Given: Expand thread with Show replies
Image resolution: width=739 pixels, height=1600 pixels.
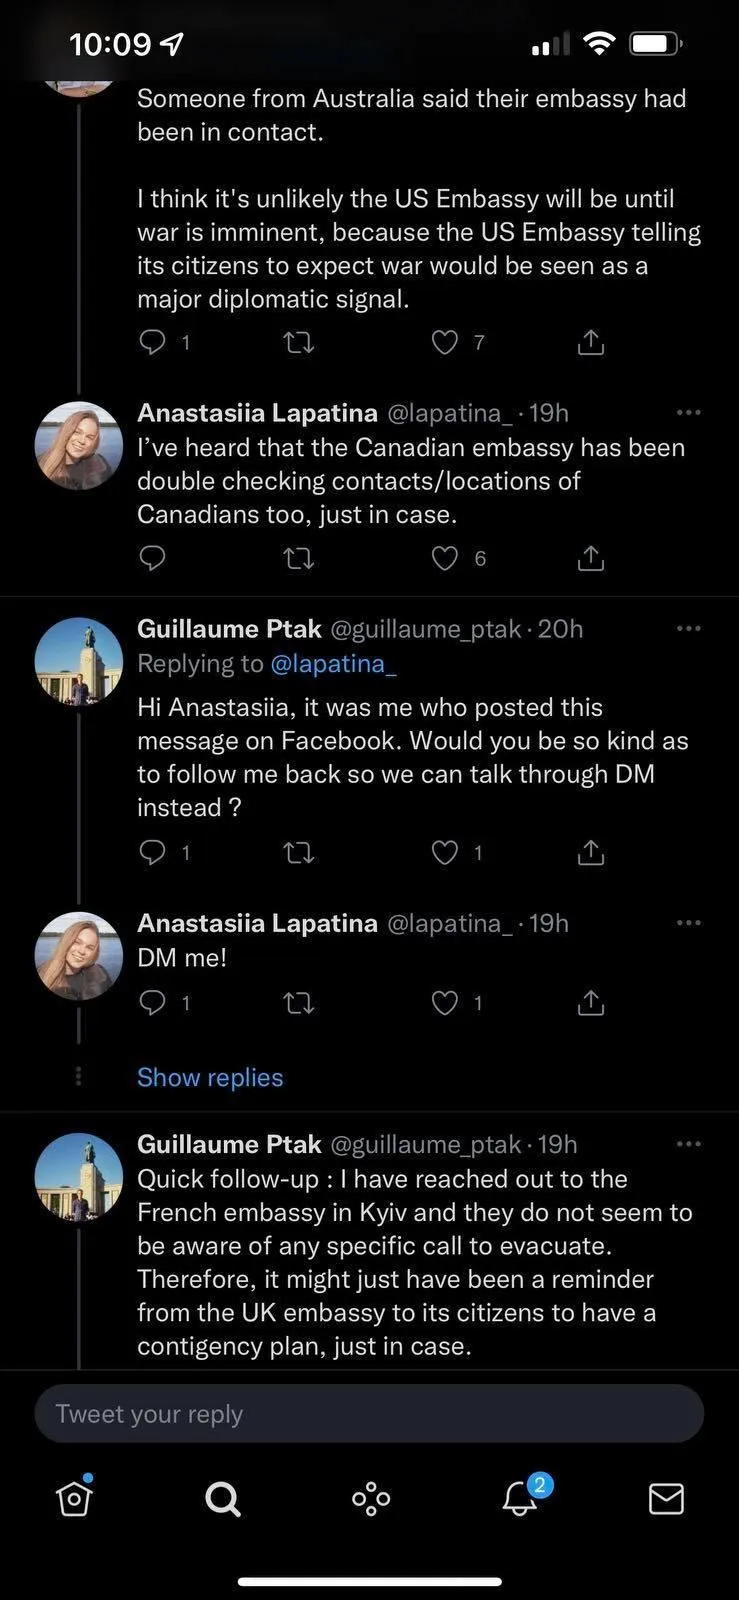Looking at the screenshot, I should pyautogui.click(x=210, y=1077).
